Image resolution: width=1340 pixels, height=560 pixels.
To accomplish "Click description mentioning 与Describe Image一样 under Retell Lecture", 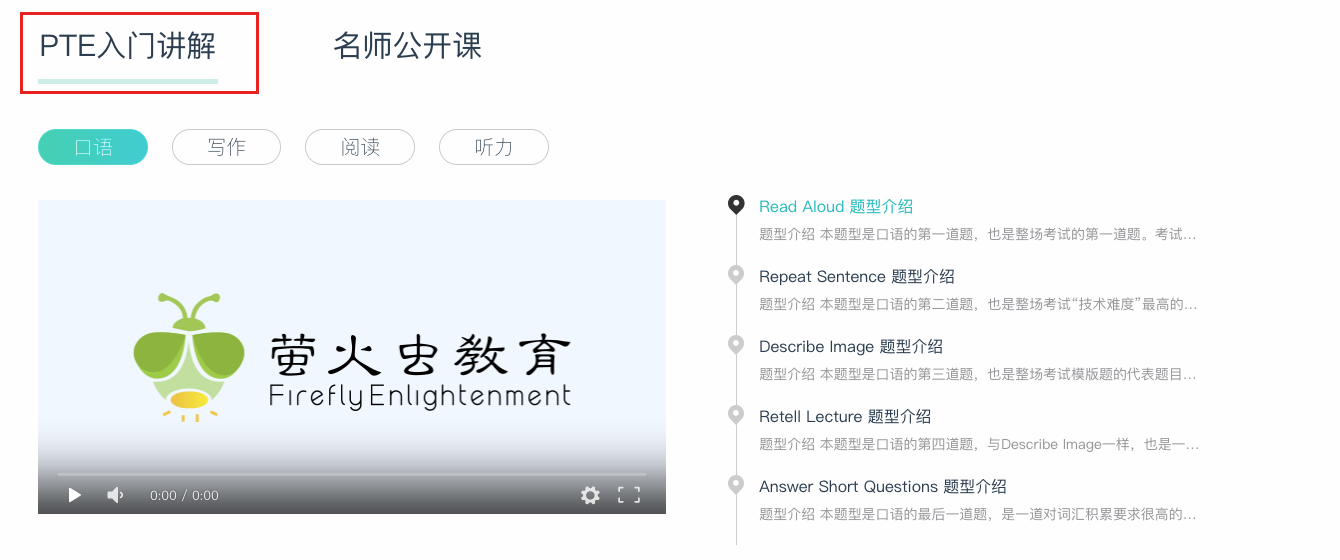I will (x=978, y=444).
